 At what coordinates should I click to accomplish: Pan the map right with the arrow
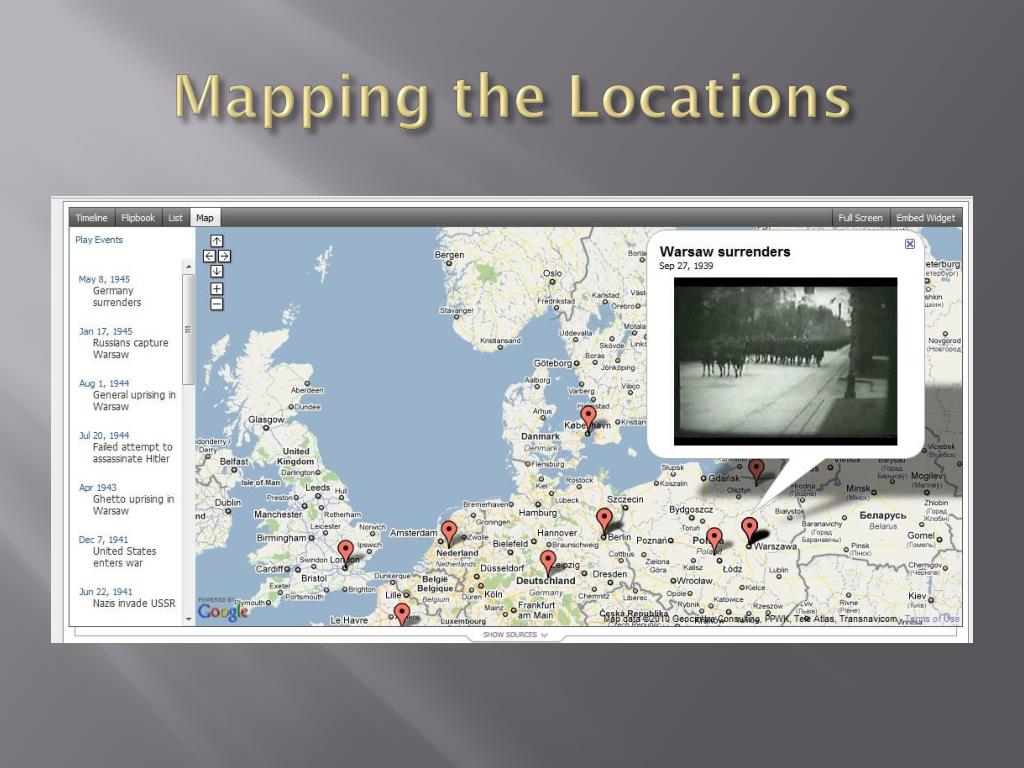click(x=224, y=256)
